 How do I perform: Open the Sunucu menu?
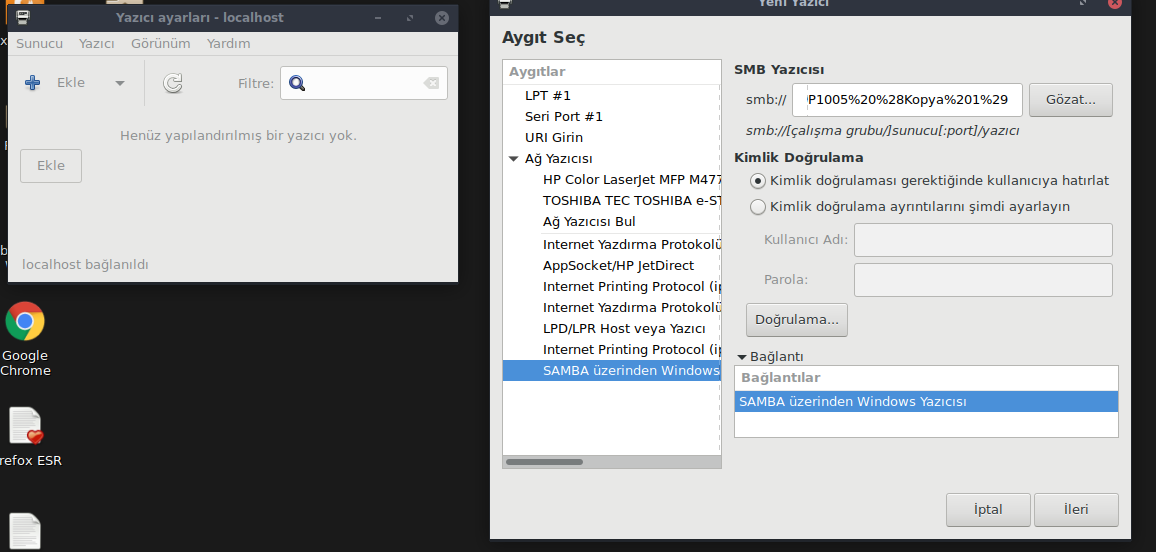(x=39, y=44)
